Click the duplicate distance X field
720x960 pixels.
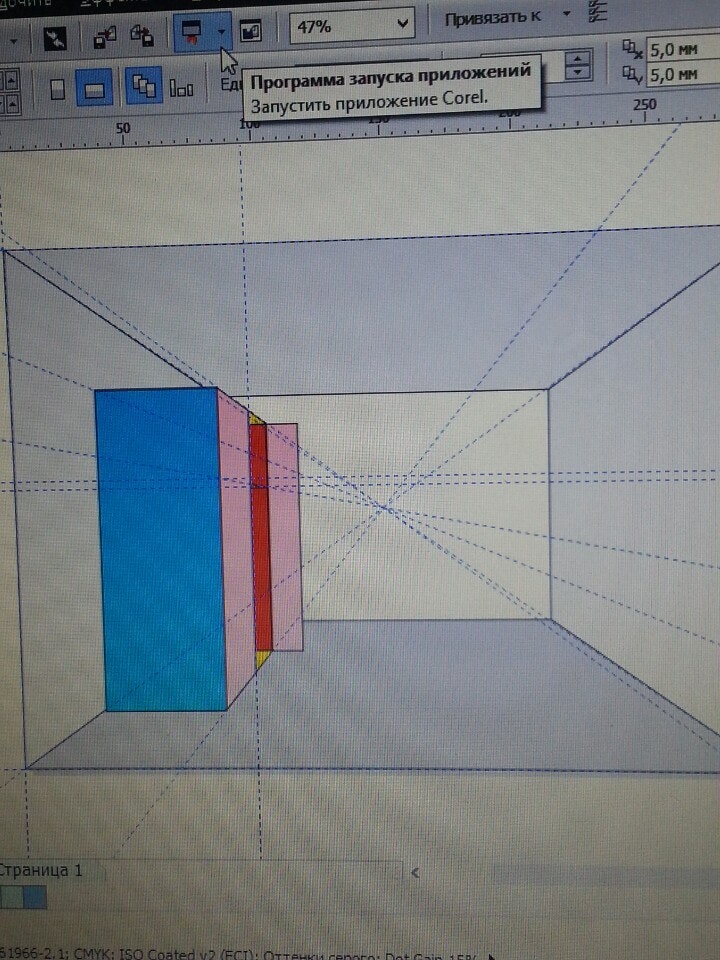tap(683, 49)
